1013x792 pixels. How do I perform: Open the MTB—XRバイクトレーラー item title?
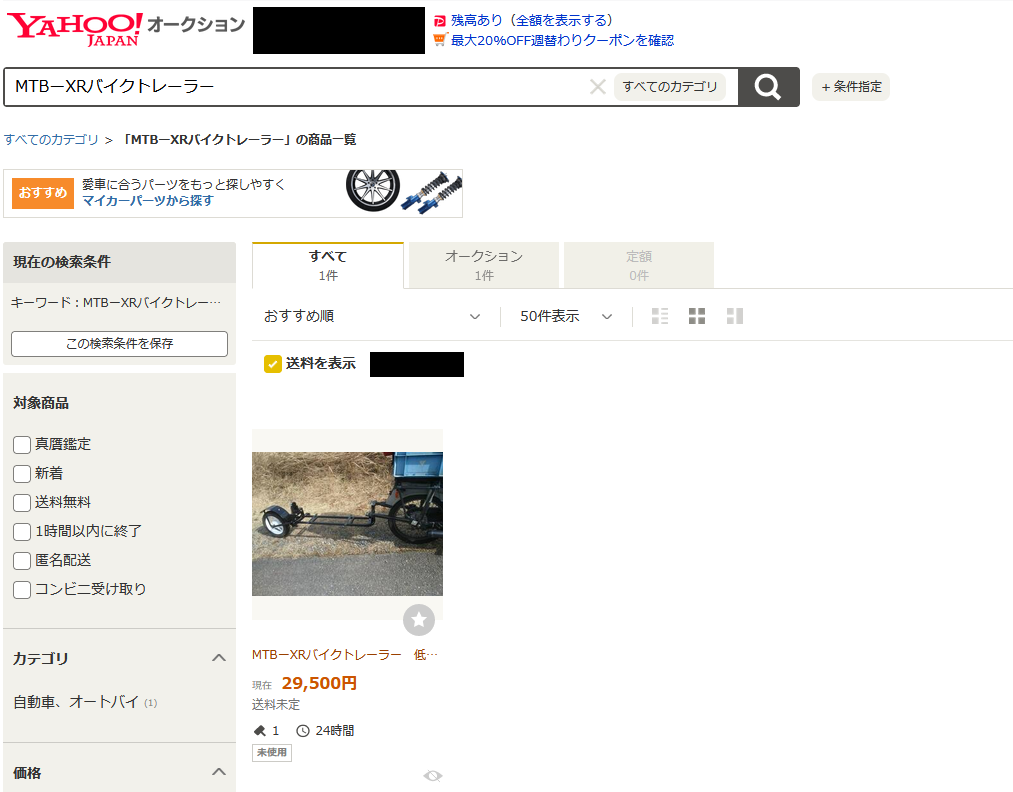(x=344, y=655)
